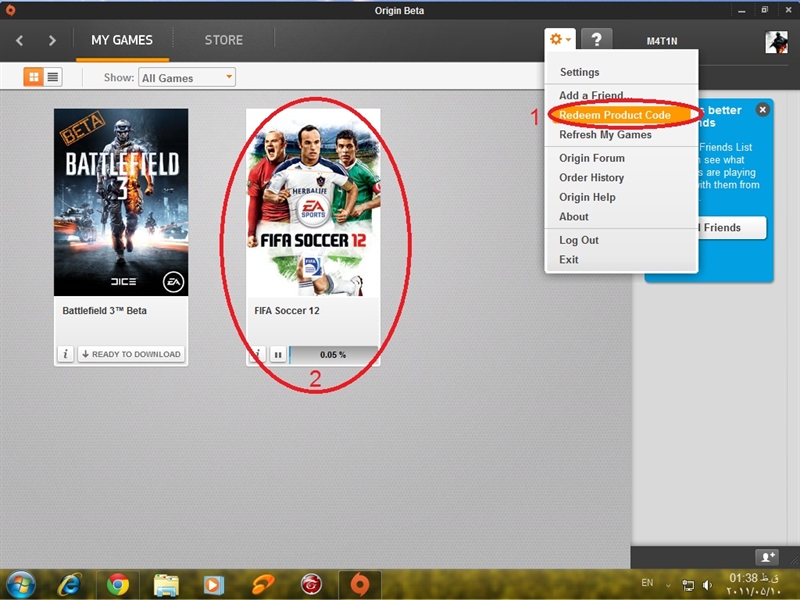This screenshot has width=800, height=600.
Task: Click the FIFA Soccer 12 download progress bar
Action: point(333,354)
